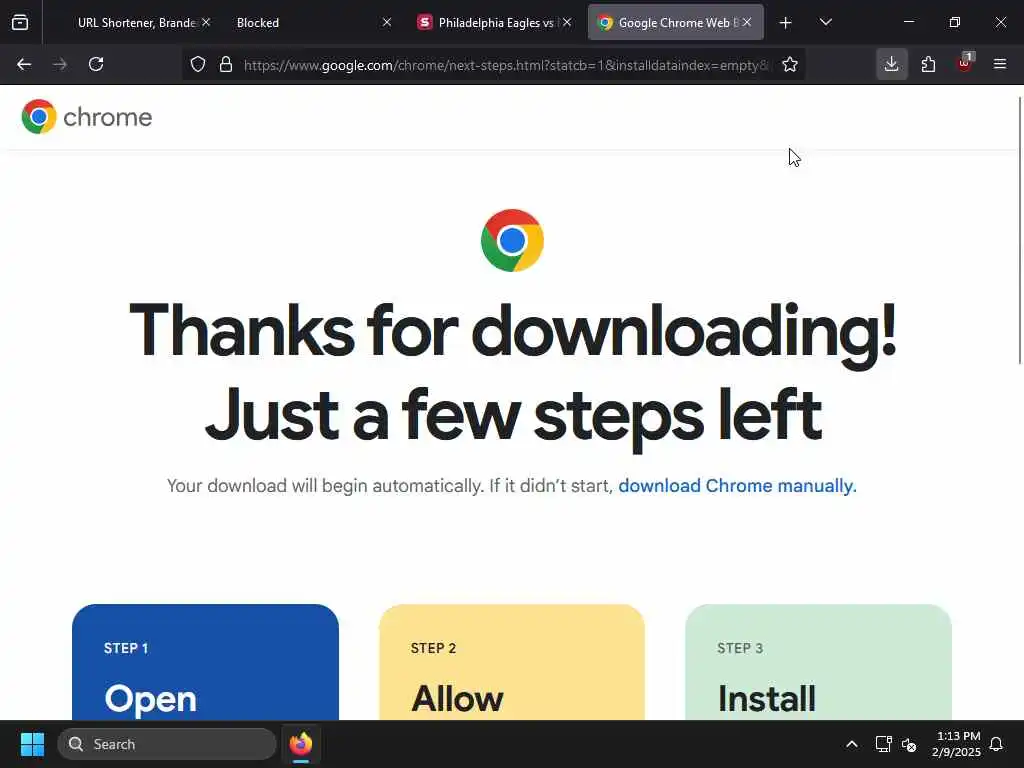
Task: Click the chrome logo in page header
Action: pyautogui.click(x=87, y=117)
